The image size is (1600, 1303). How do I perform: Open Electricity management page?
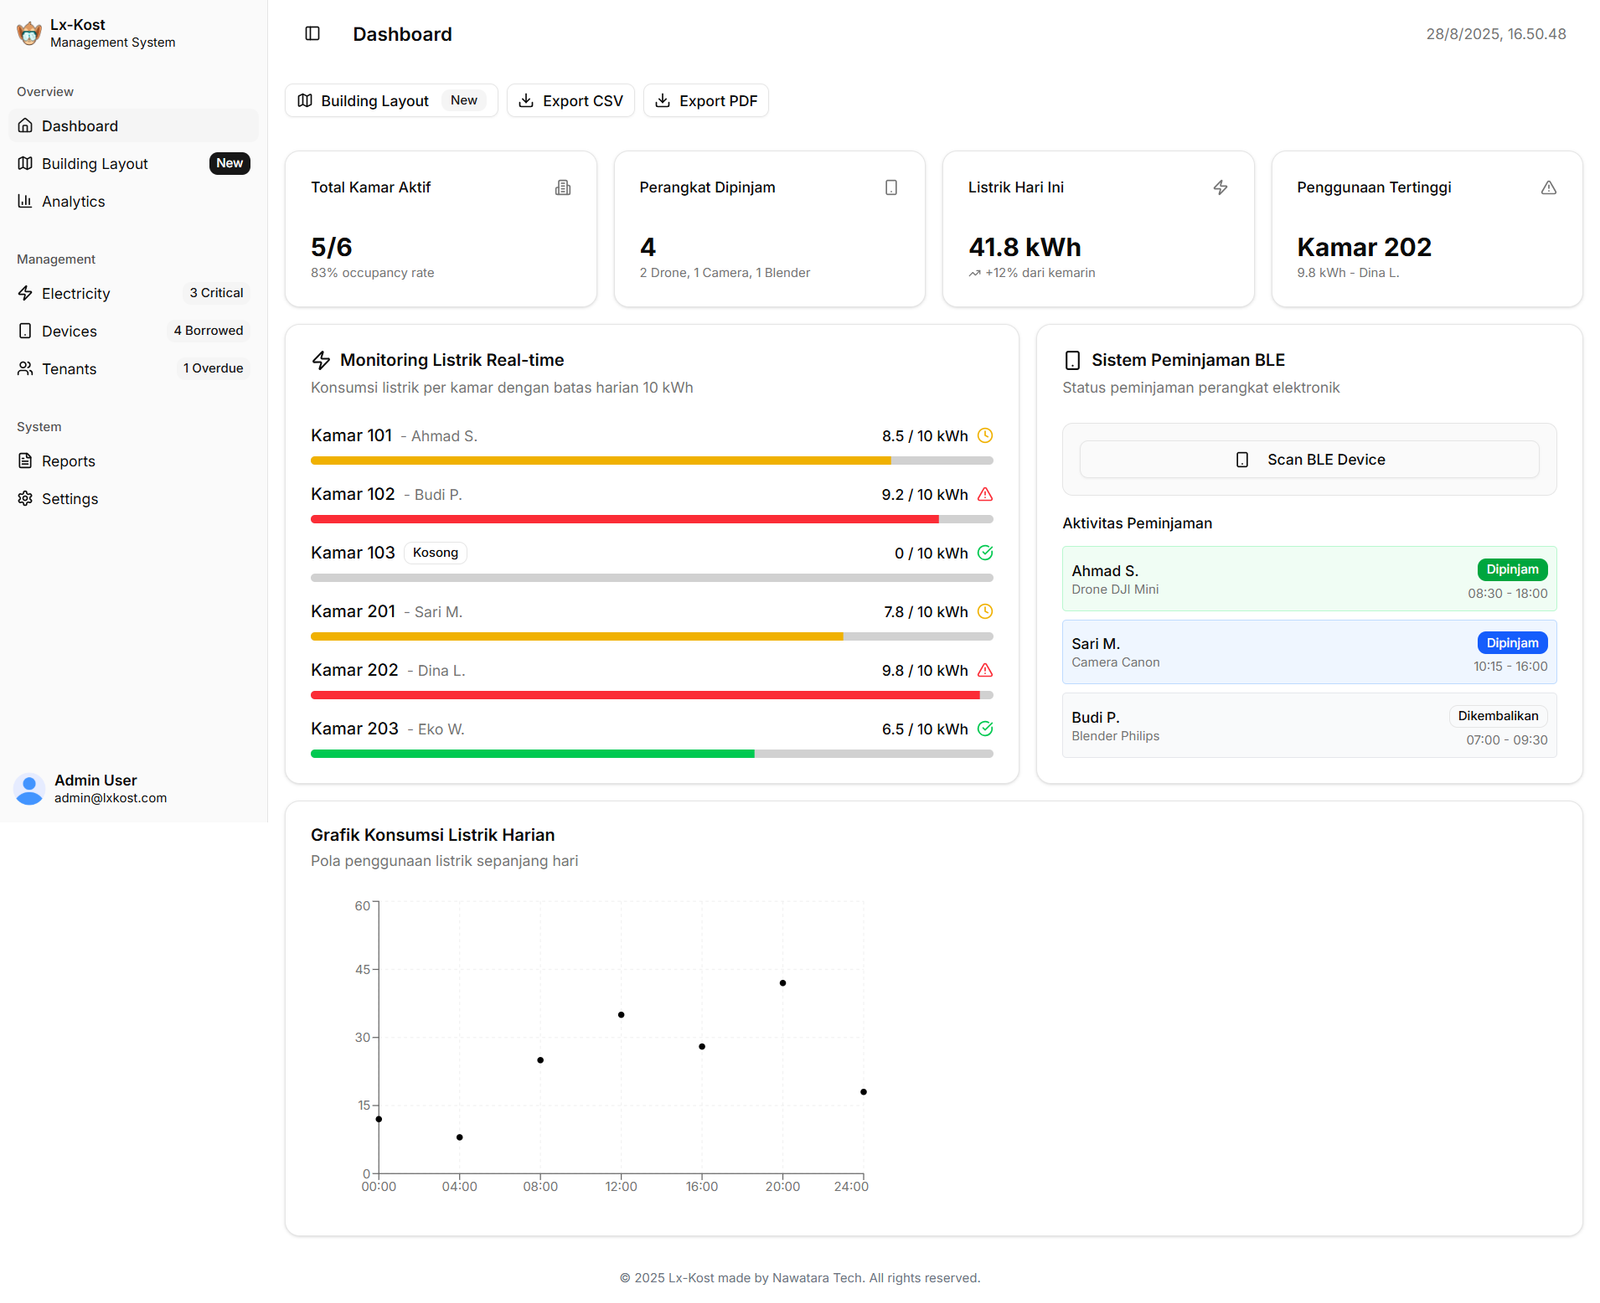pyautogui.click(x=76, y=294)
